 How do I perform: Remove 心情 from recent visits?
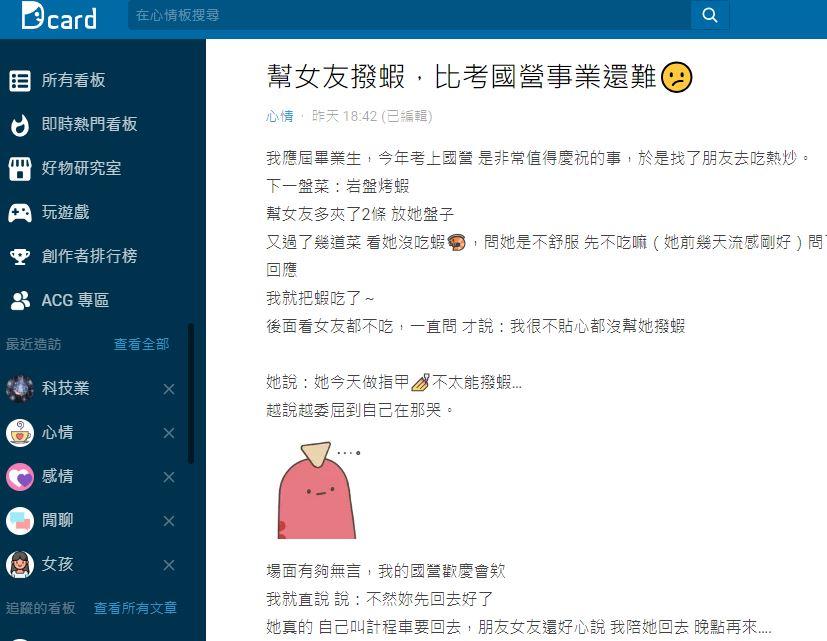[x=169, y=433]
